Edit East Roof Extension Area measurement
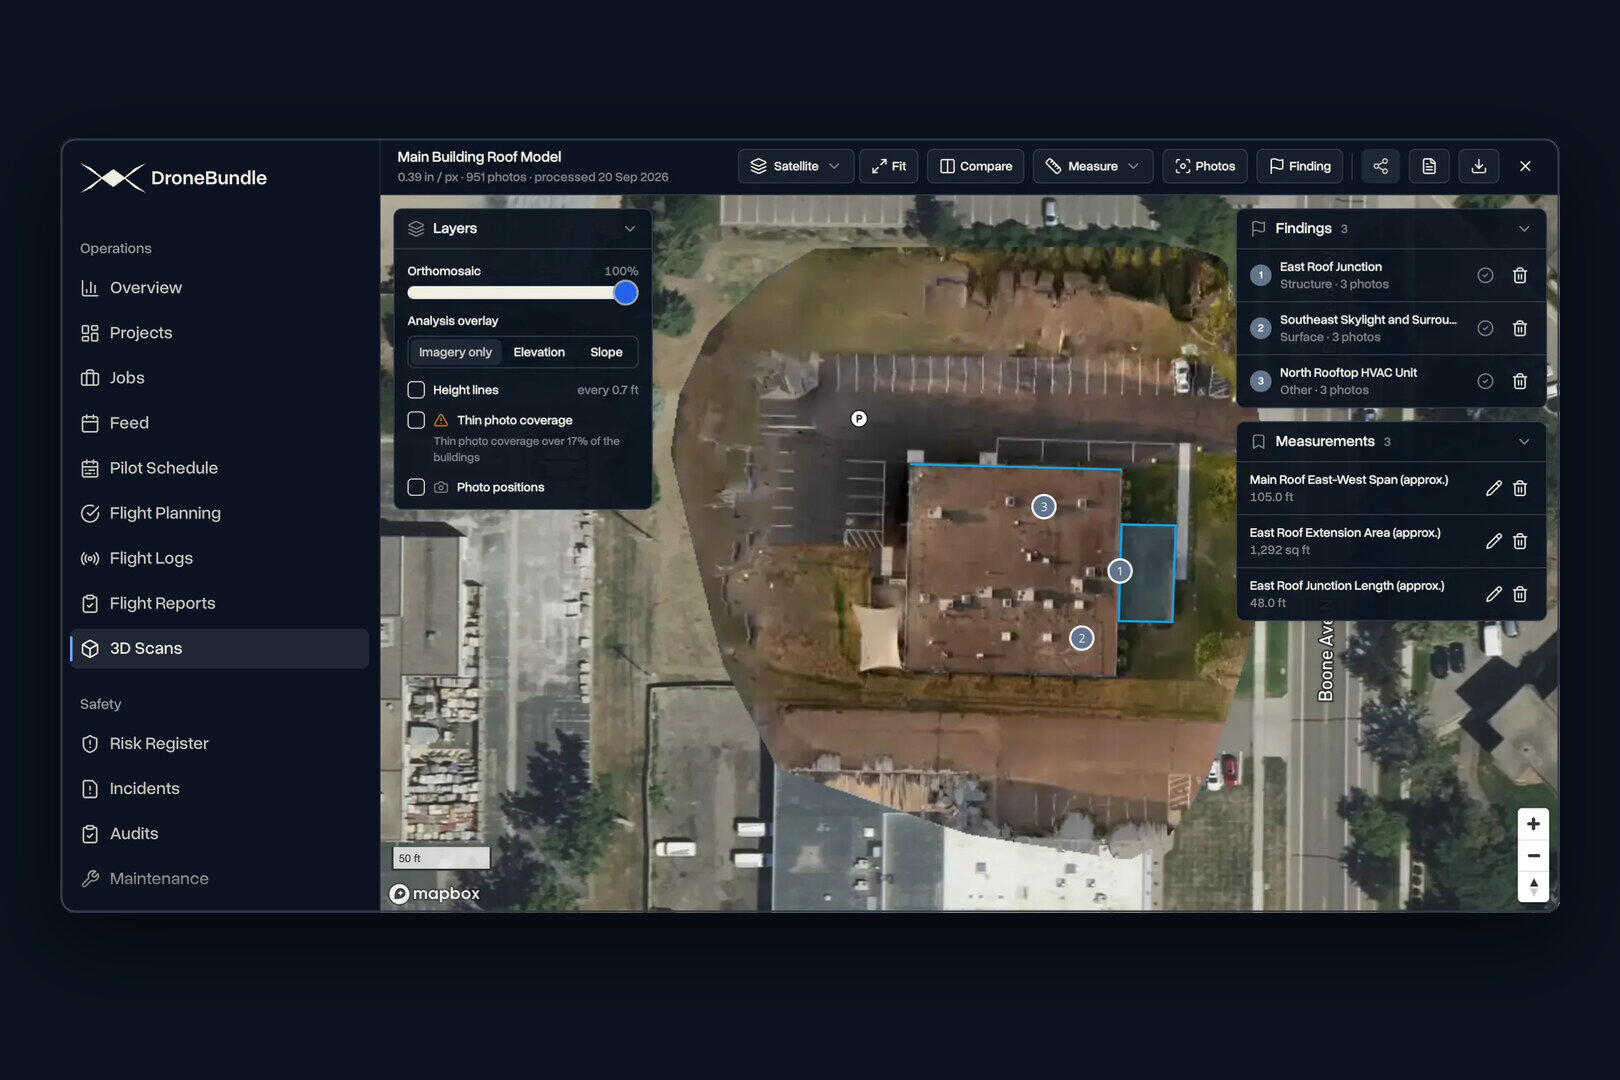 [x=1493, y=541]
